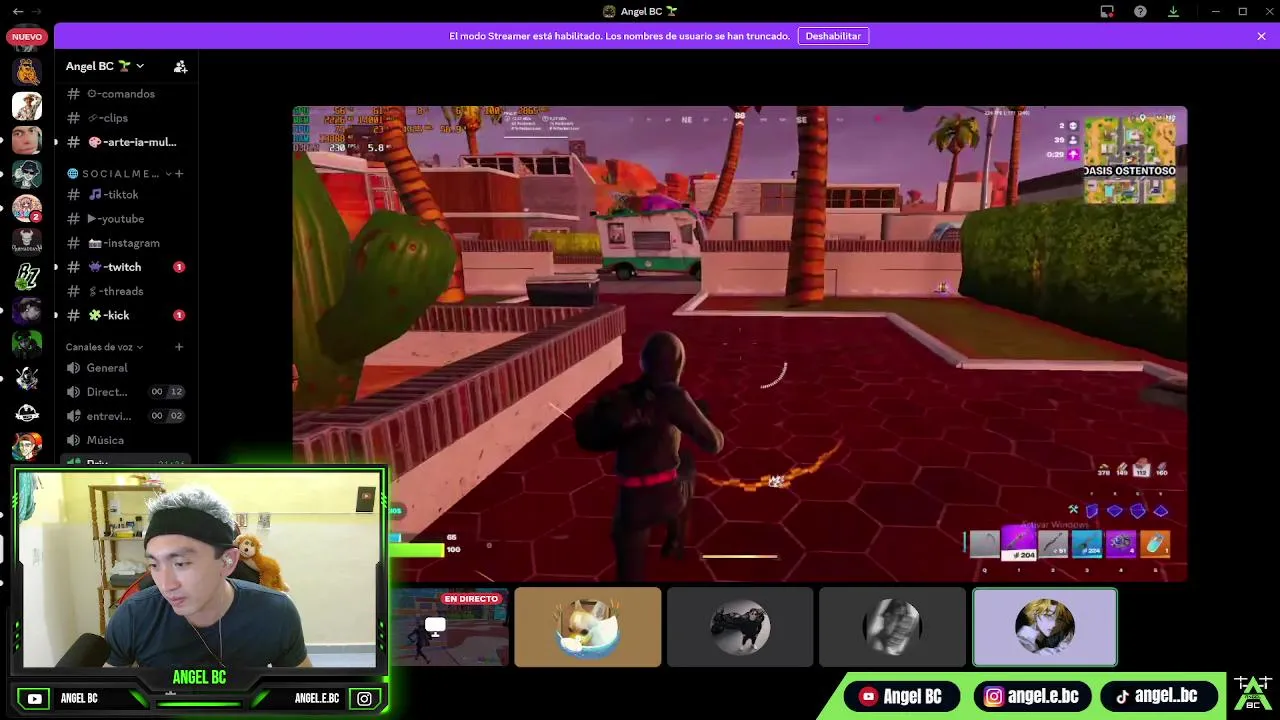The image size is (1280, 720).
Task: Dismiss the Streamer mode banner with X
Action: pyautogui.click(x=1261, y=36)
